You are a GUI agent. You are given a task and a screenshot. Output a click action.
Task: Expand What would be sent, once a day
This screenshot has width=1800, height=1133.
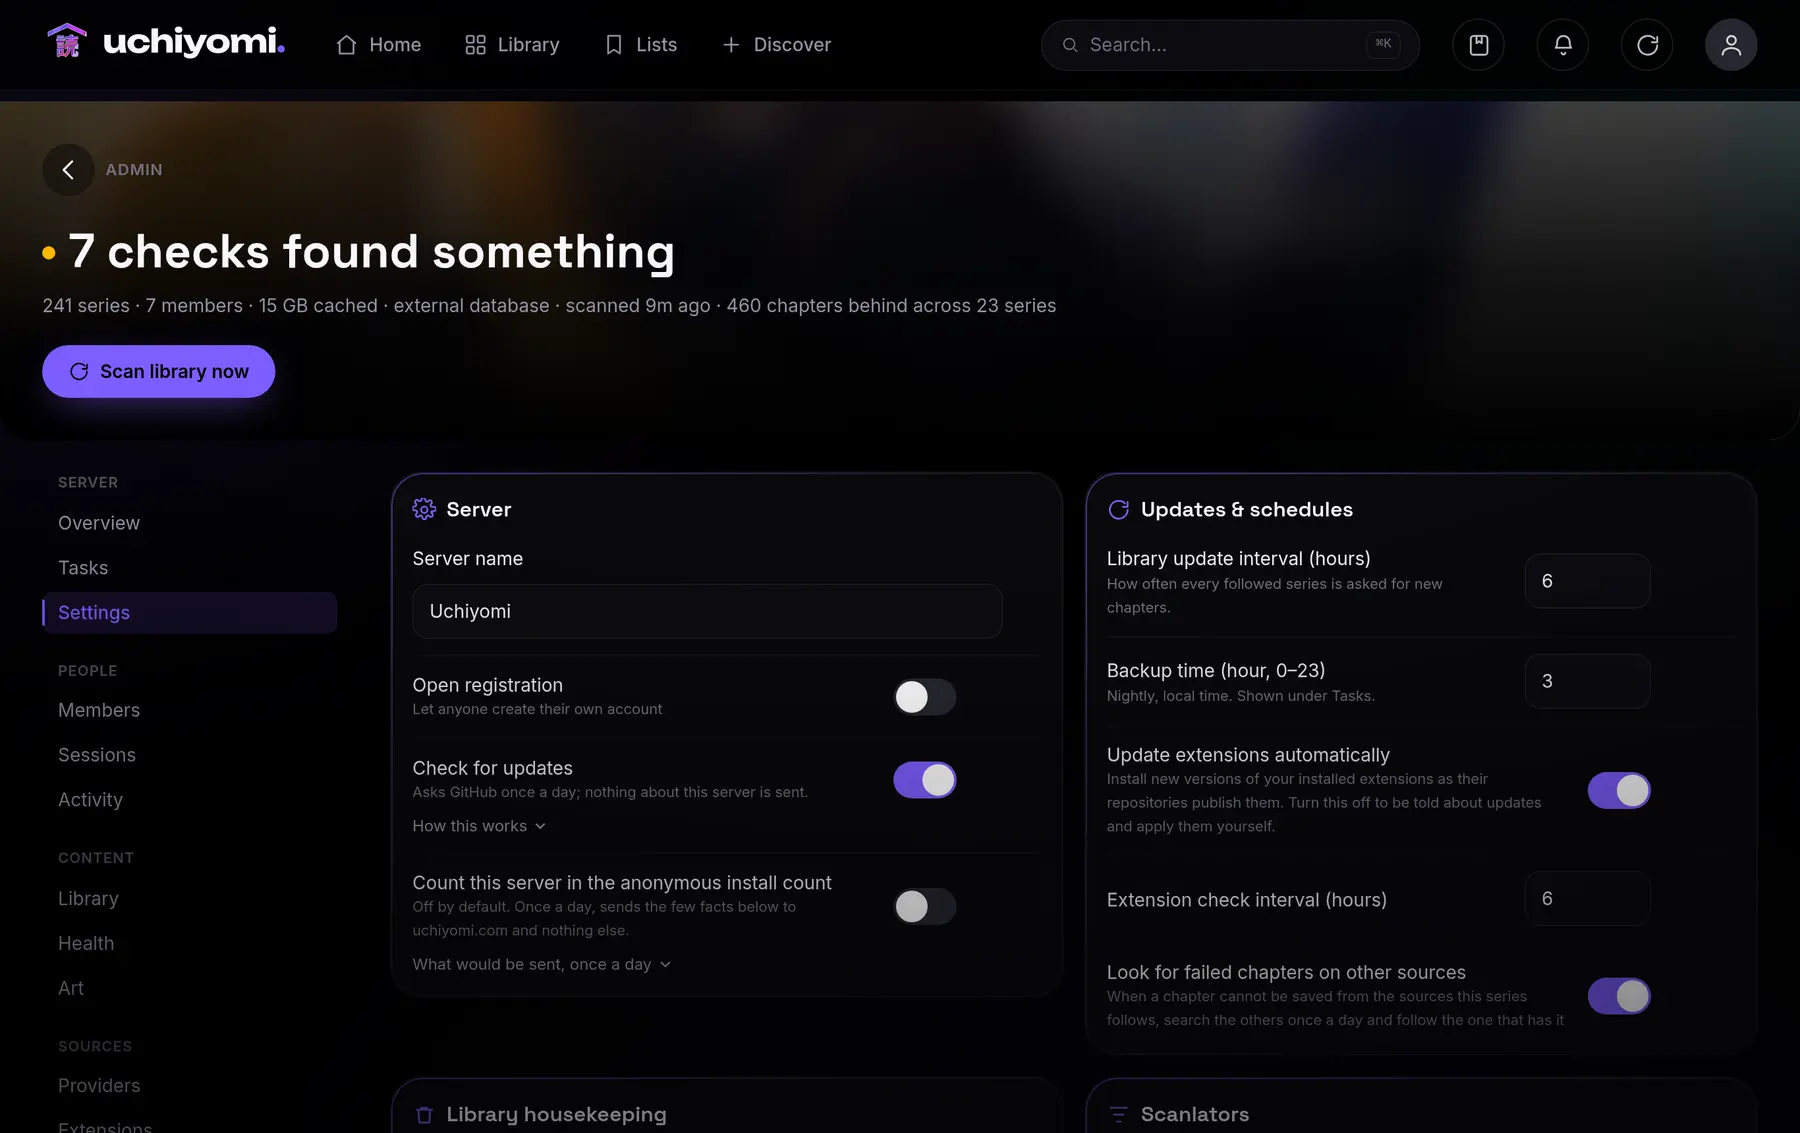(541, 964)
